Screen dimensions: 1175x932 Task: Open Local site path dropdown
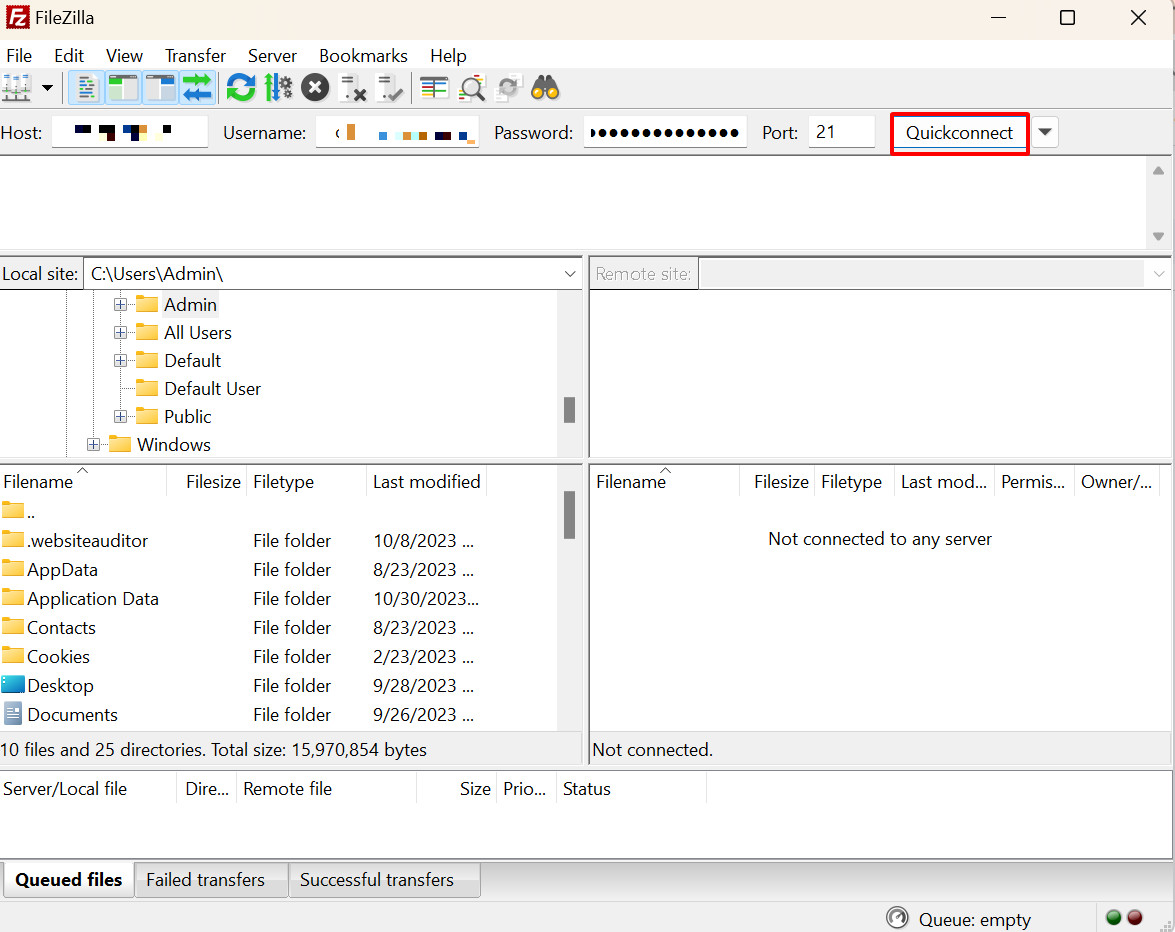tap(570, 274)
